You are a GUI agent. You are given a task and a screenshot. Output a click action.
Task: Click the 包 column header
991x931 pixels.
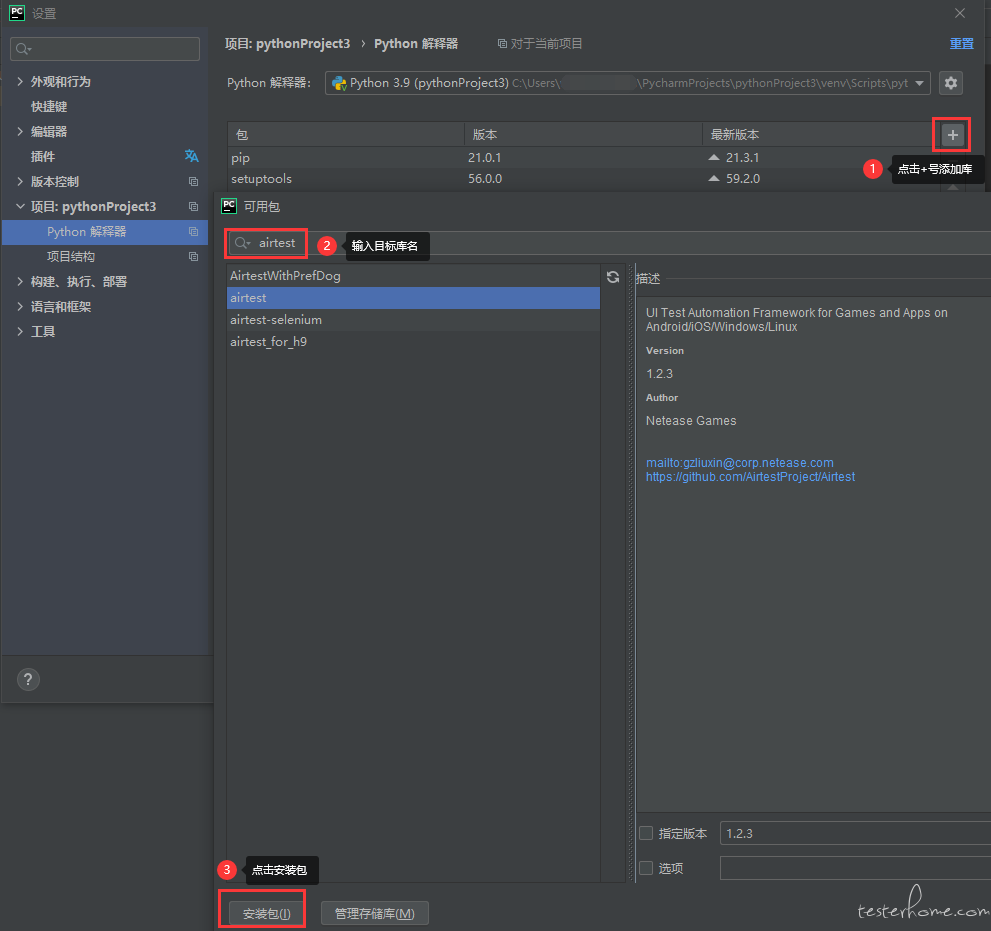pos(346,135)
